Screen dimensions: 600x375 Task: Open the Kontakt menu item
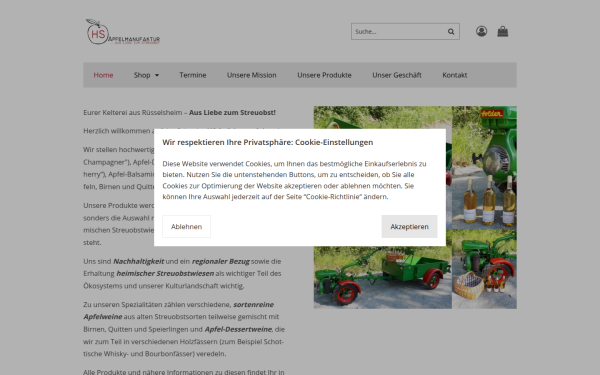(455, 75)
